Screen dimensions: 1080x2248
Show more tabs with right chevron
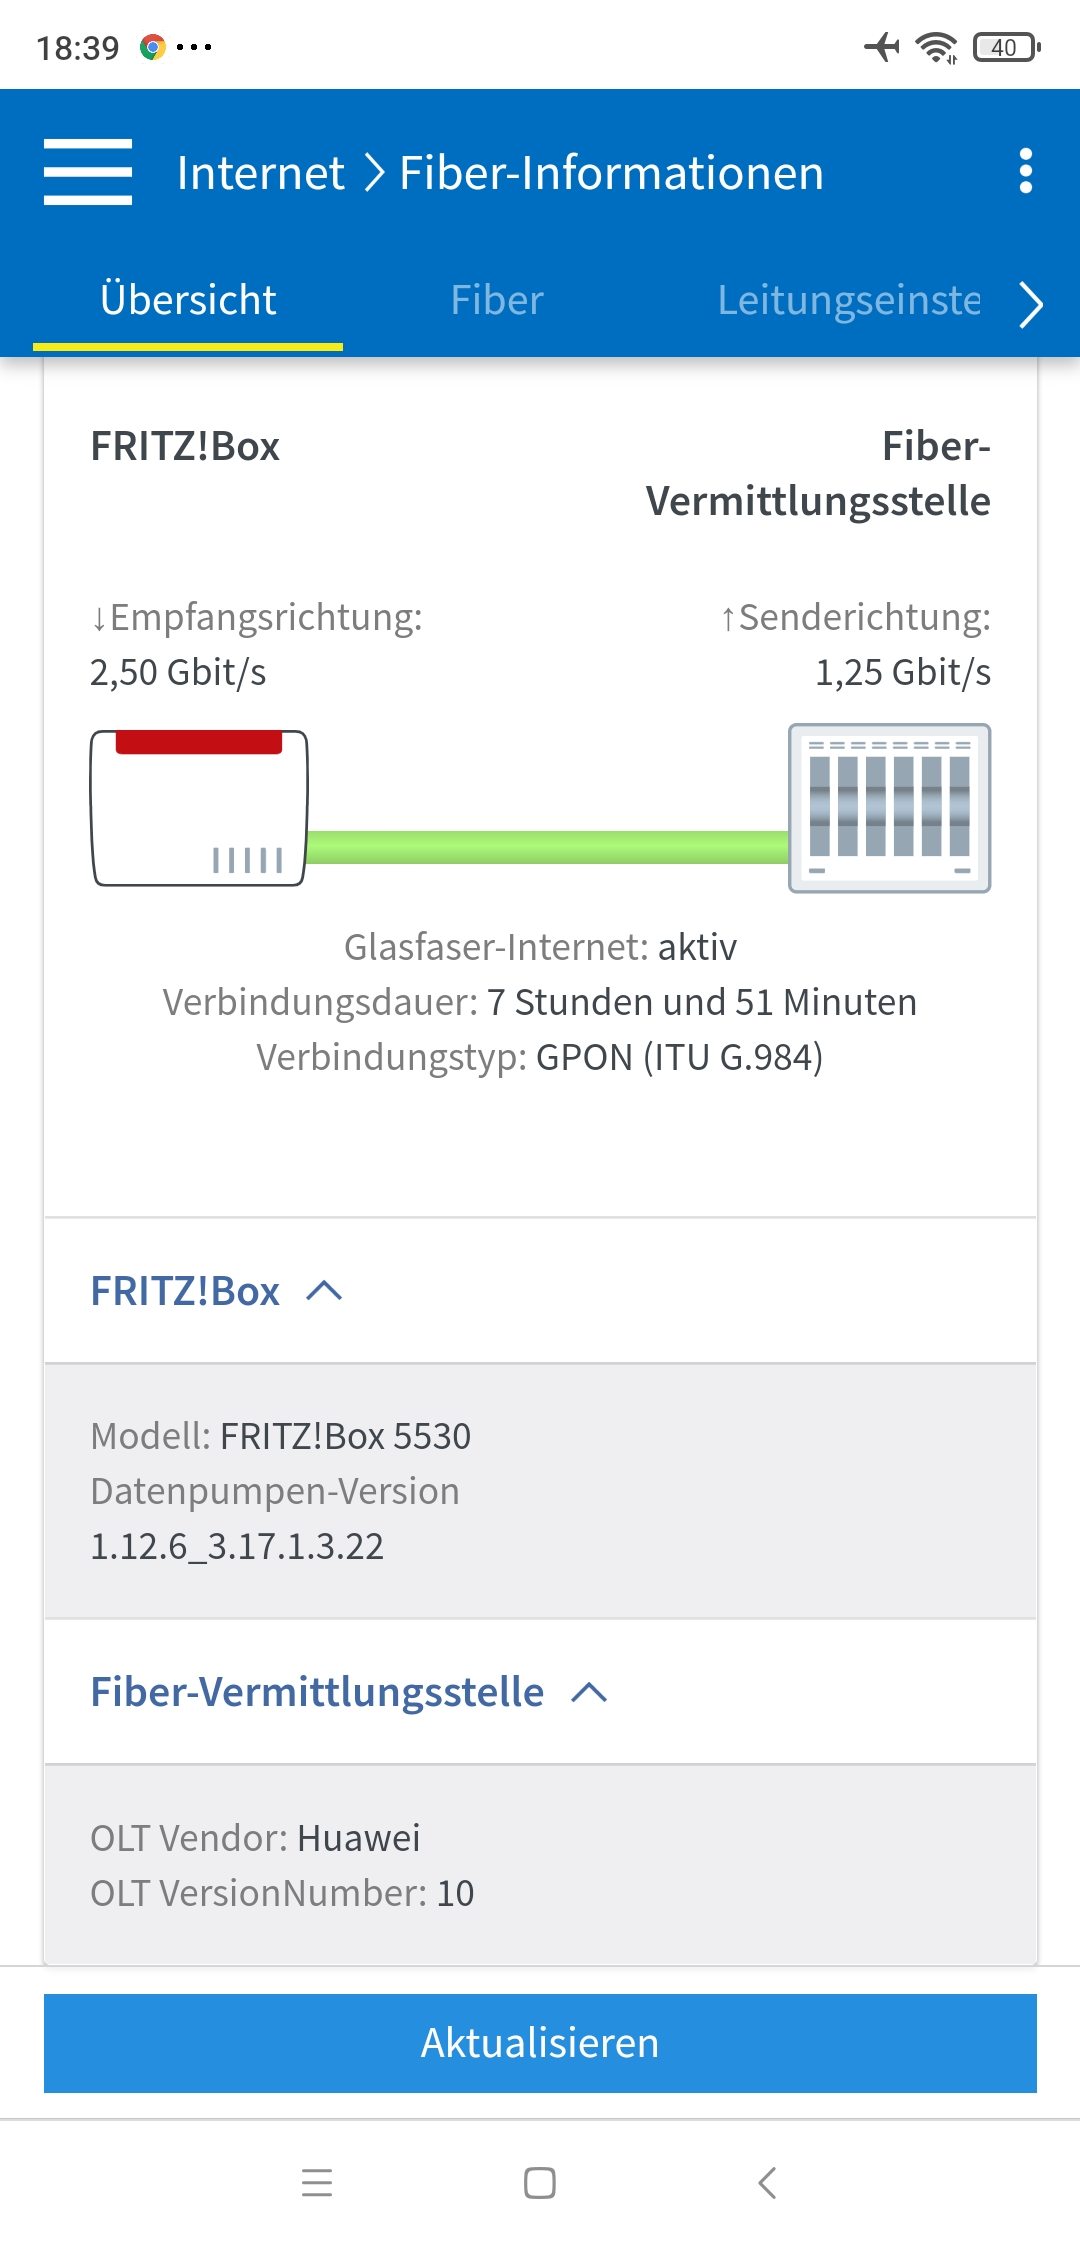(x=1031, y=304)
